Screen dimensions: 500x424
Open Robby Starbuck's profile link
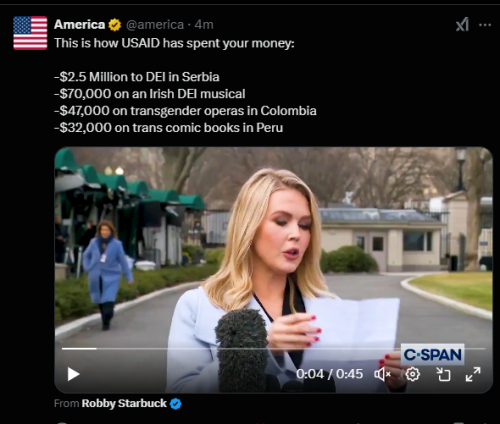click(124, 403)
